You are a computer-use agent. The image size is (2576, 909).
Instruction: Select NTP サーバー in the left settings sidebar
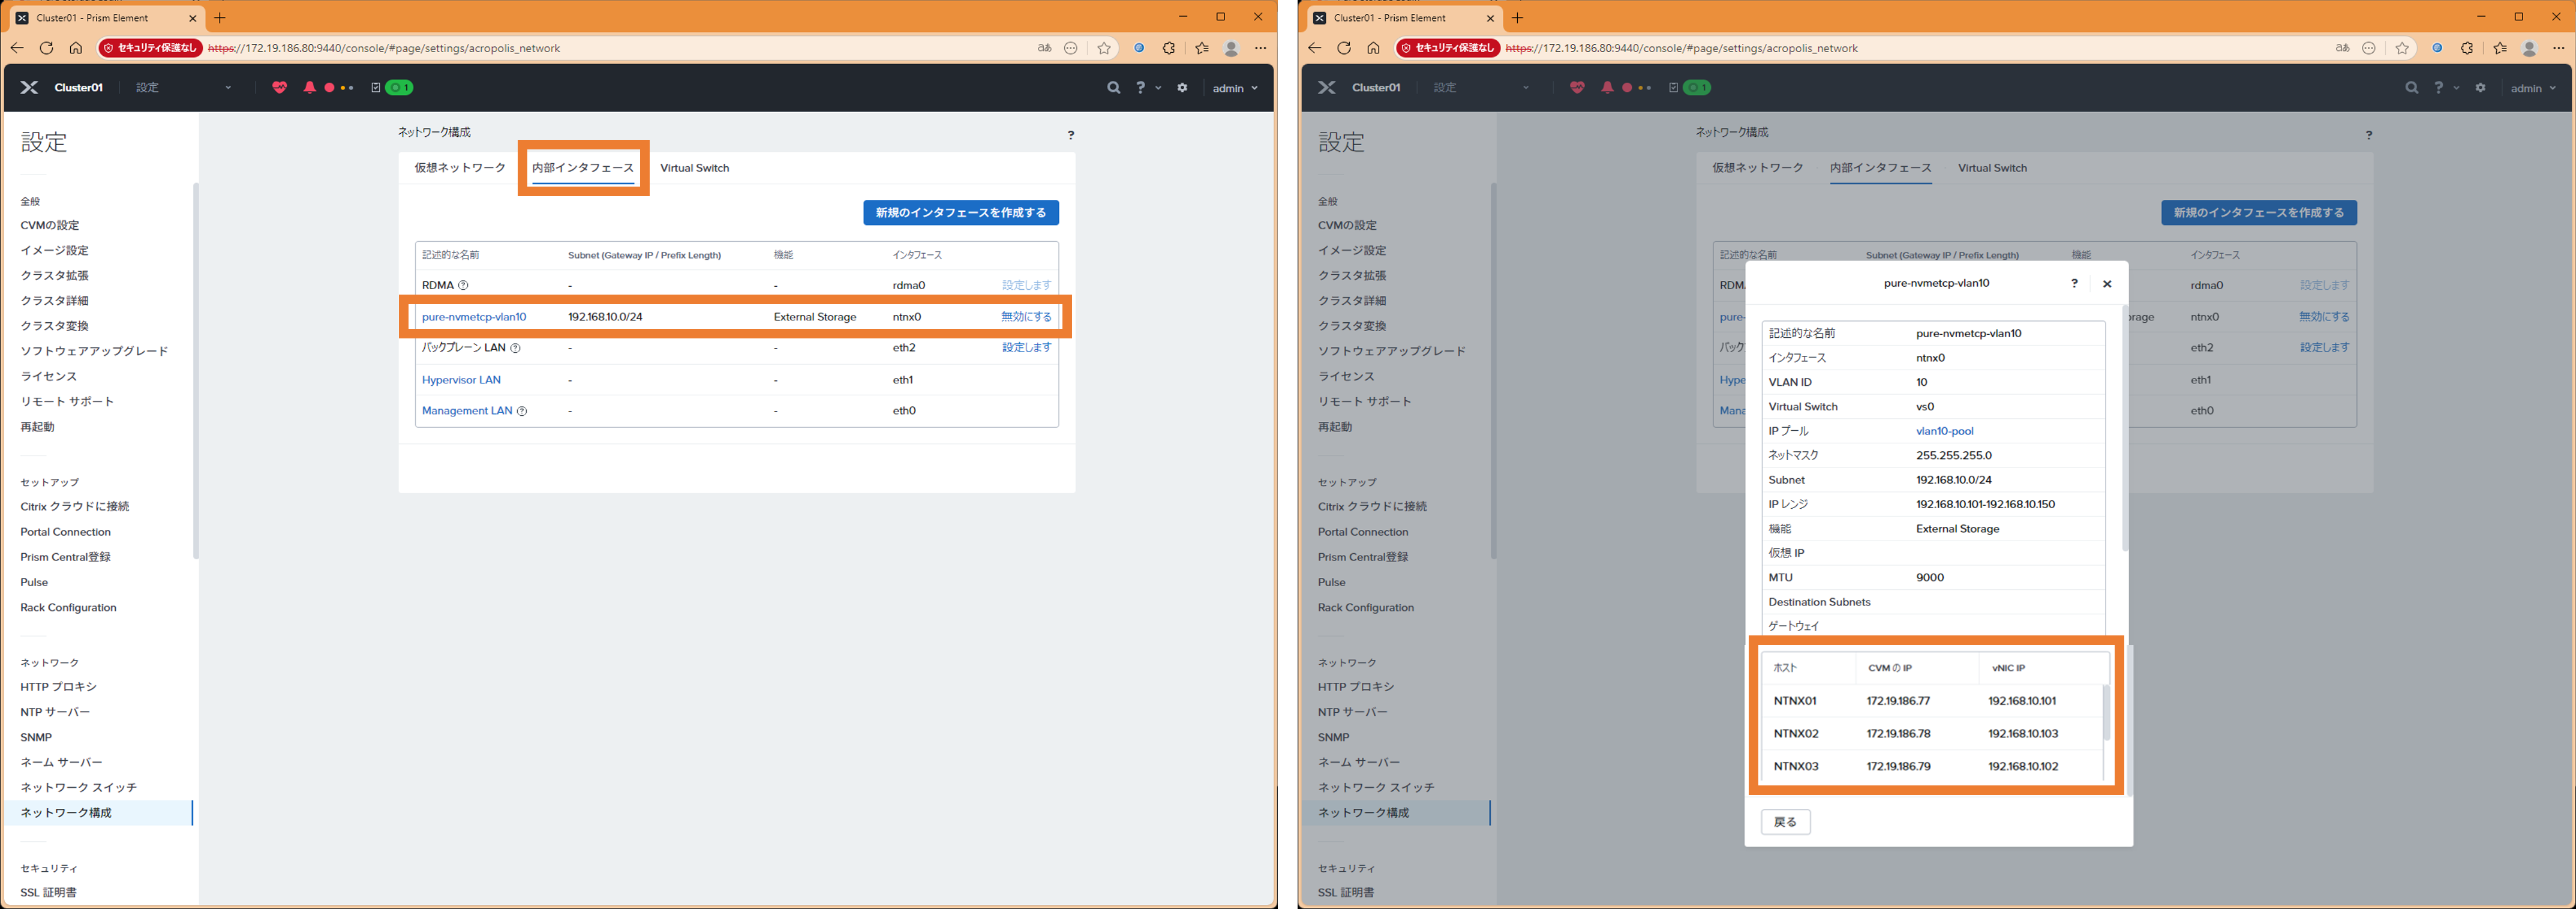tap(55, 712)
